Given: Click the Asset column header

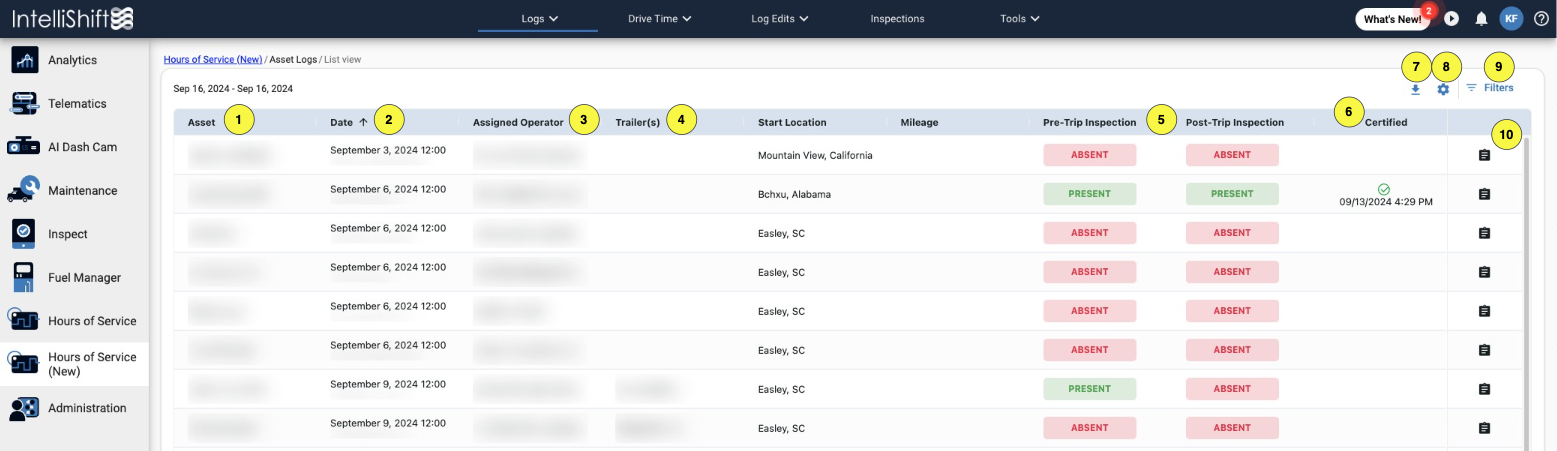Looking at the screenshot, I should (x=201, y=123).
